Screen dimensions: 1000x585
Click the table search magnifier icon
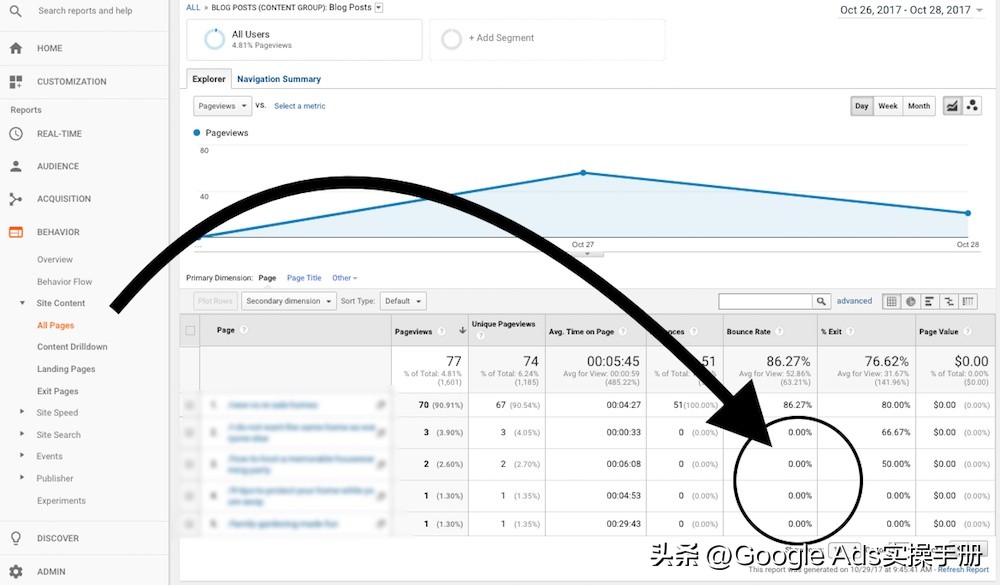point(822,300)
